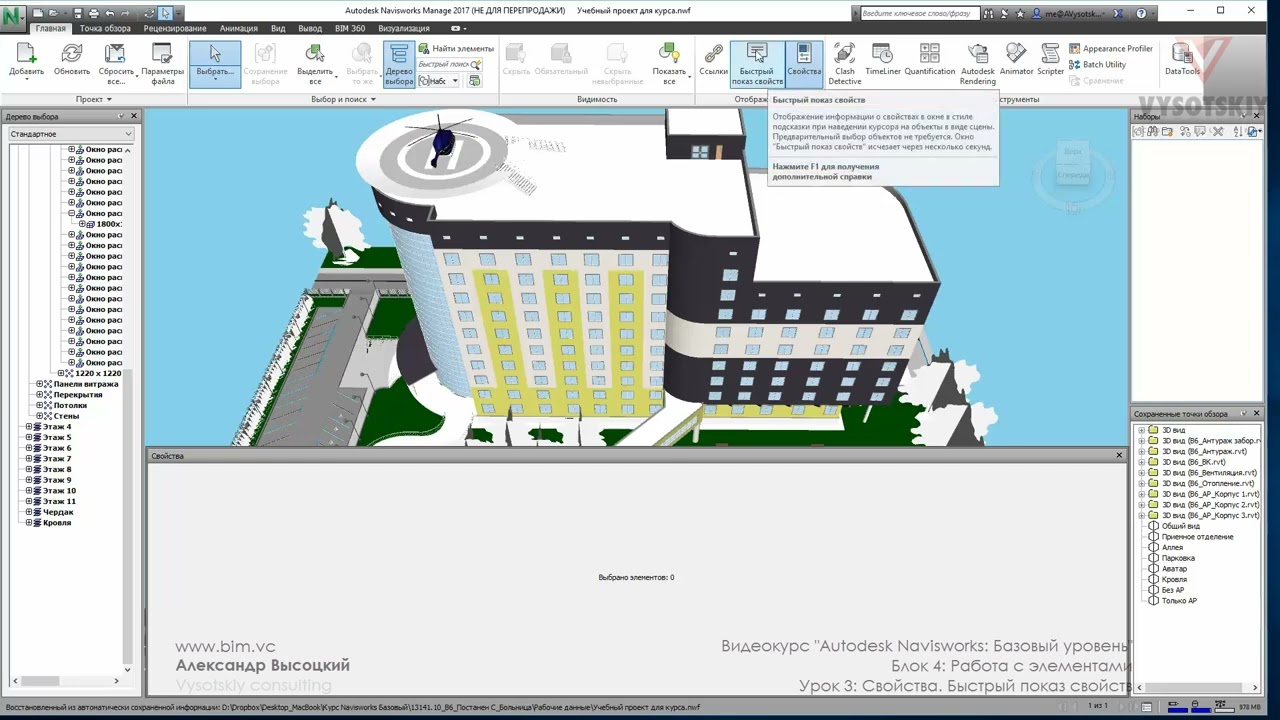Open Appearance Profiler

pyautogui.click(x=1110, y=48)
